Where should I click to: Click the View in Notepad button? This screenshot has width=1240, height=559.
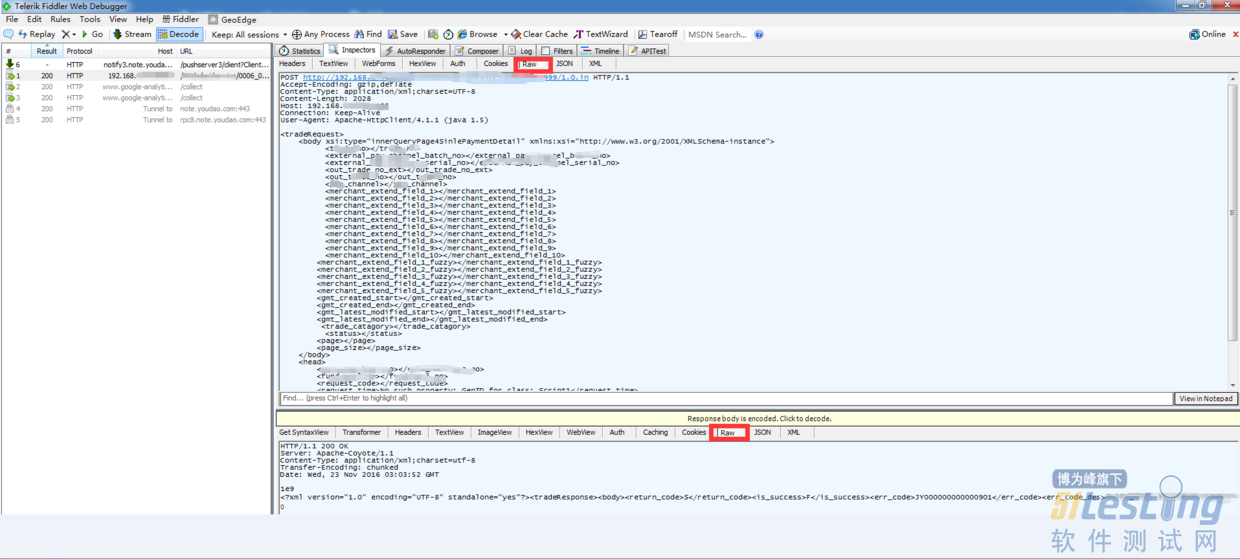tap(1206, 398)
